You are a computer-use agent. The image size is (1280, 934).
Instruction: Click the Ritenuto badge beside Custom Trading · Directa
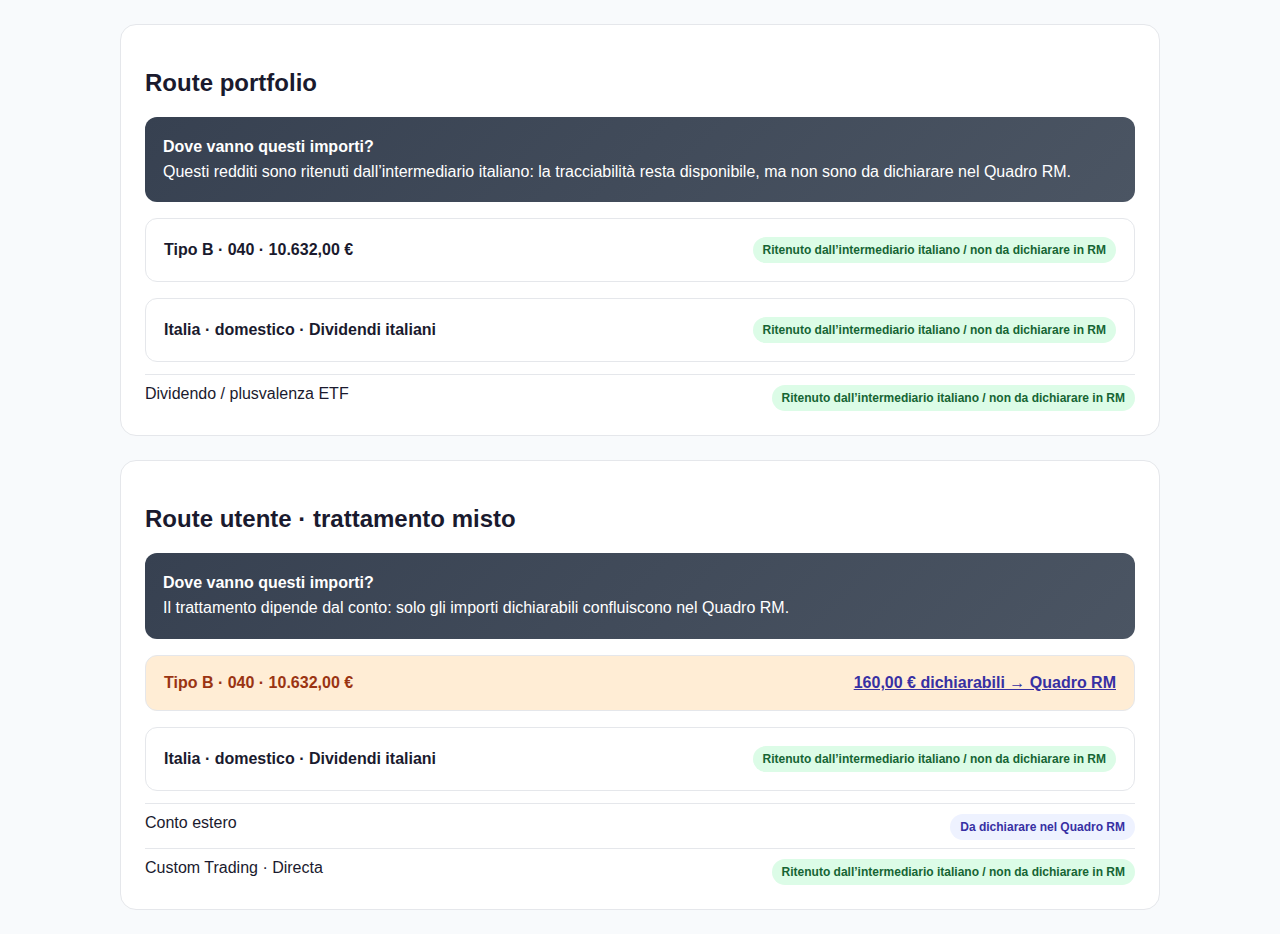click(x=953, y=872)
